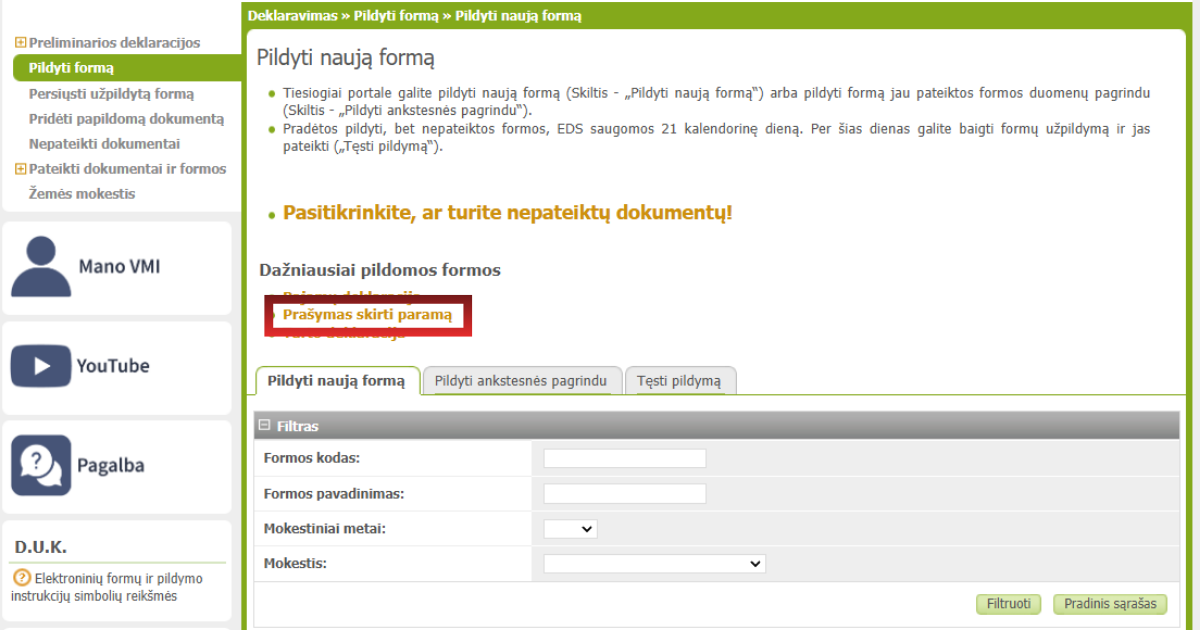The width and height of the screenshot is (1200, 630).
Task: Click the Formos kodas input field
Action: tap(624, 459)
